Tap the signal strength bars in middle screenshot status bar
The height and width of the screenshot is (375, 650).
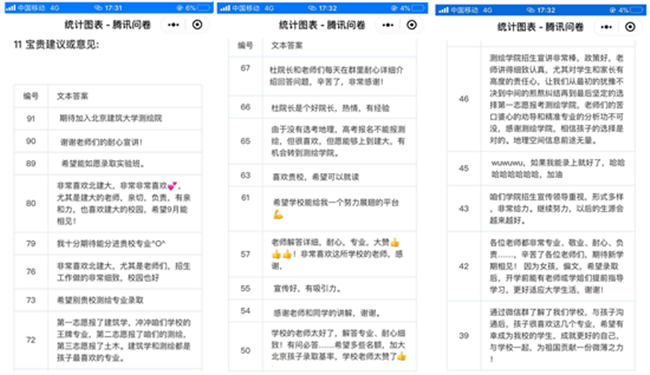(225, 8)
